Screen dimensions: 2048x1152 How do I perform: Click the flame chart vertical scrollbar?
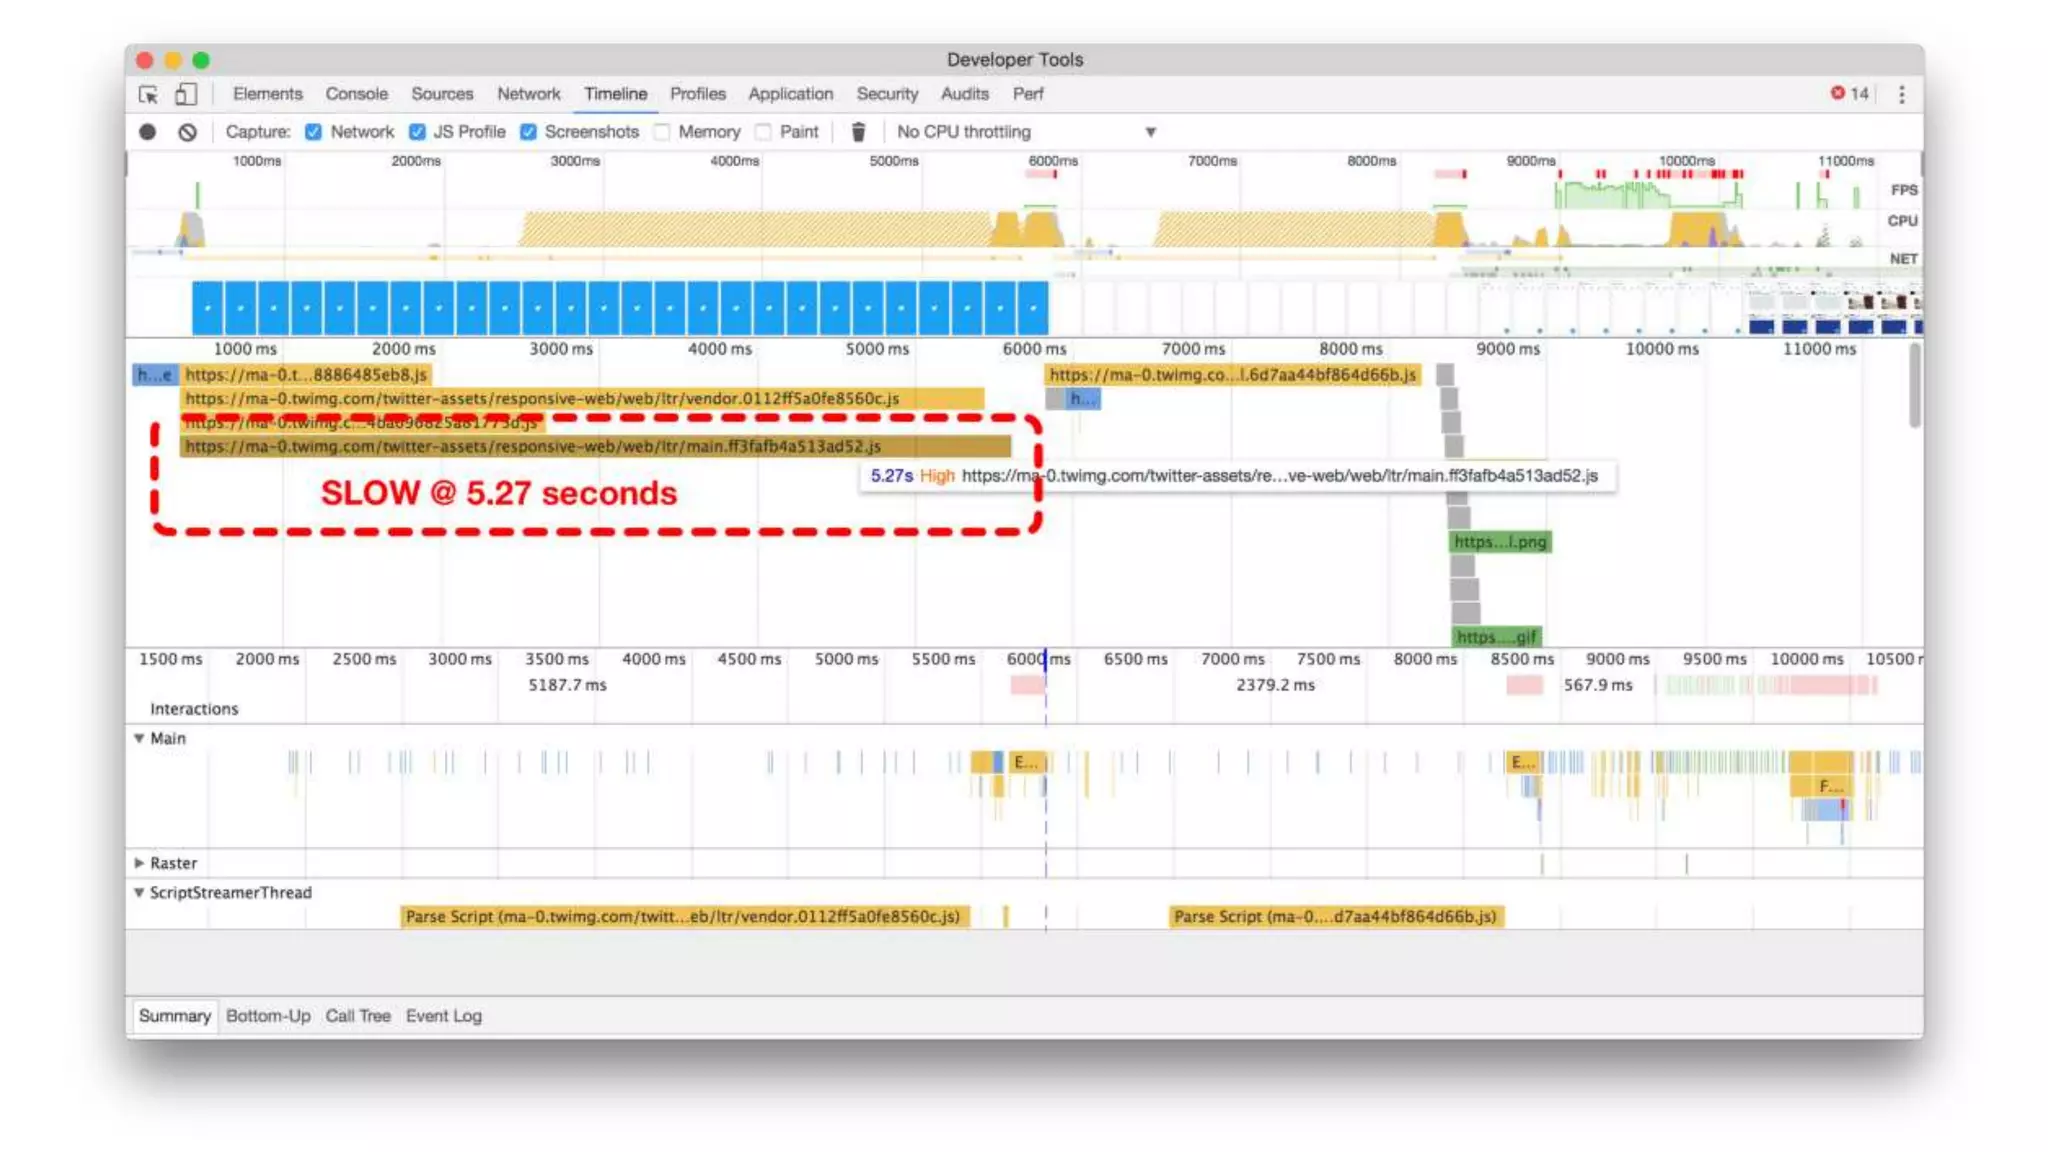(x=1914, y=385)
